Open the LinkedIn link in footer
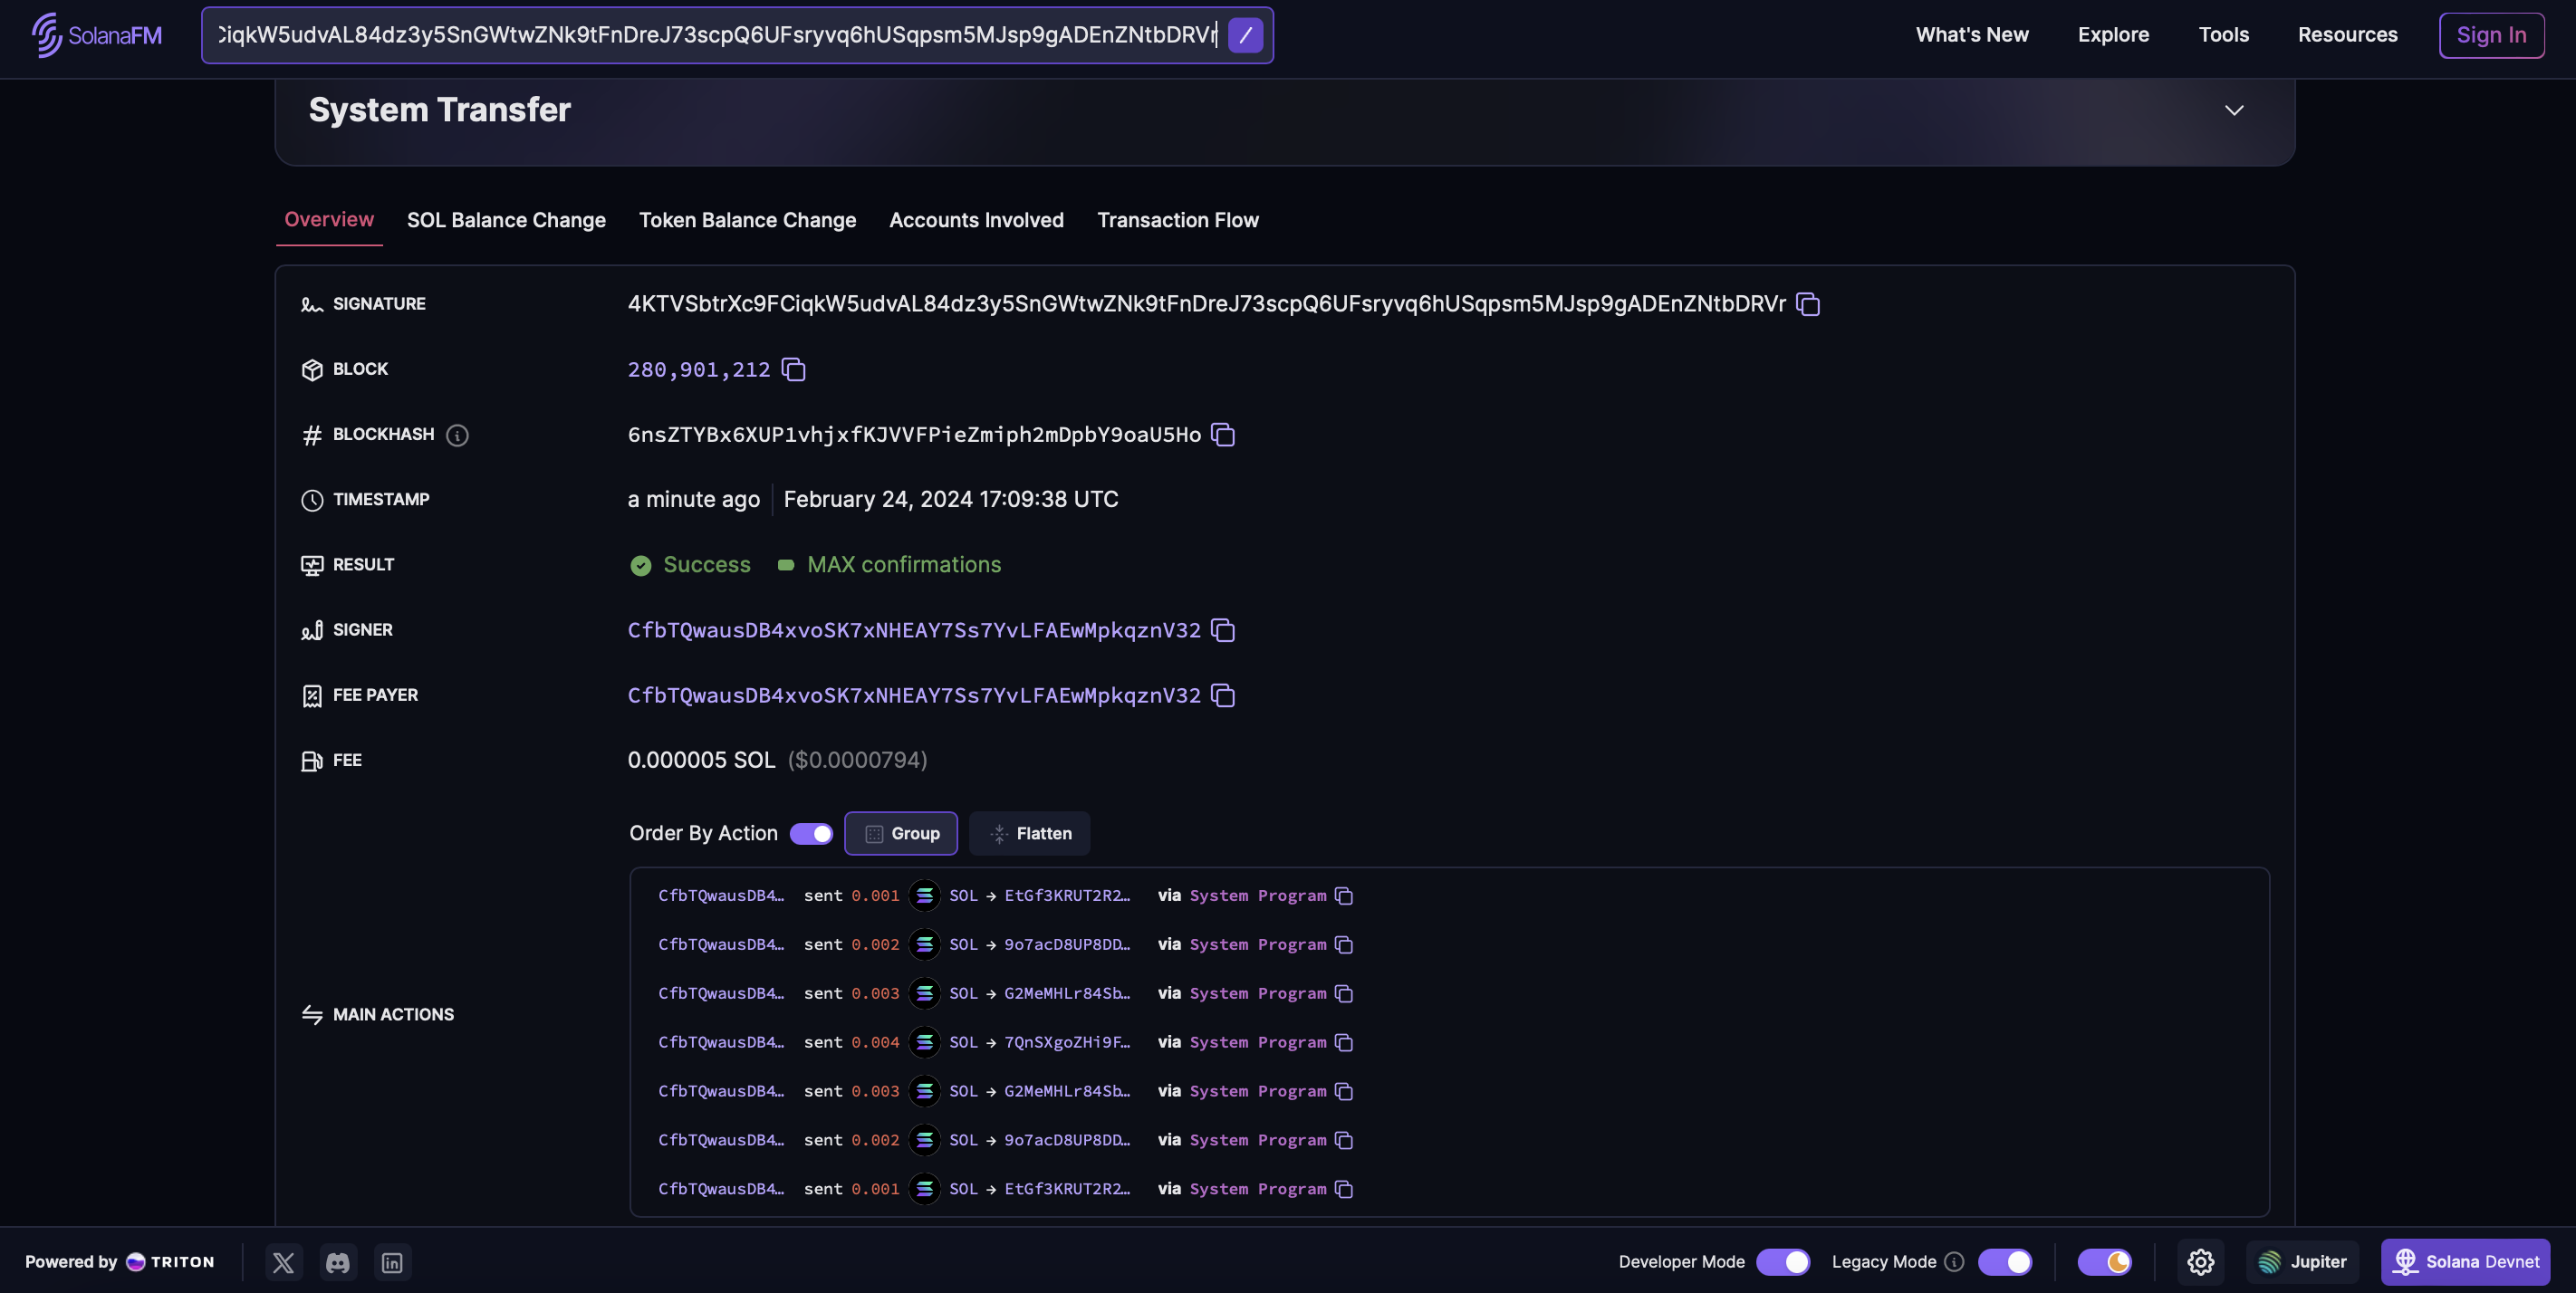Viewport: 2576px width, 1293px height. click(392, 1262)
